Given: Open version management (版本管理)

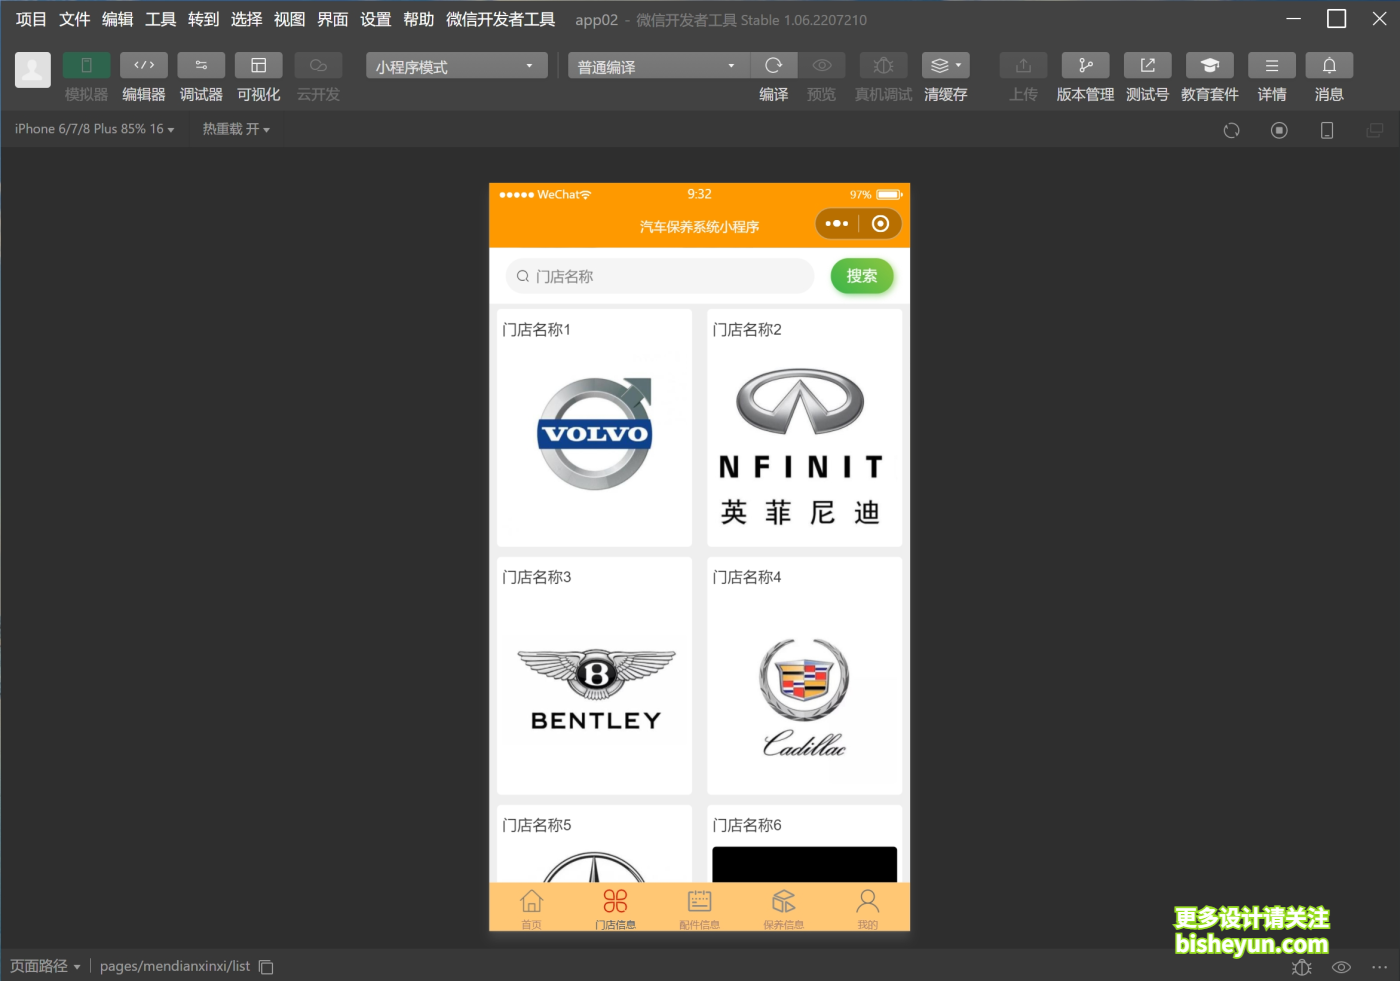Looking at the screenshot, I should coord(1085,66).
